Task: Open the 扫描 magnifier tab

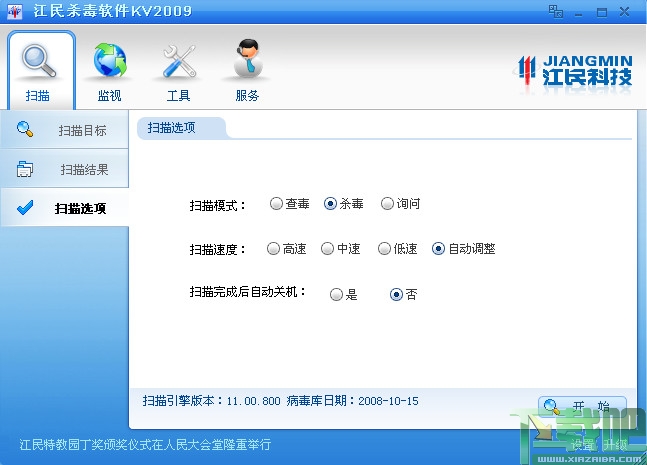Action: (x=41, y=70)
